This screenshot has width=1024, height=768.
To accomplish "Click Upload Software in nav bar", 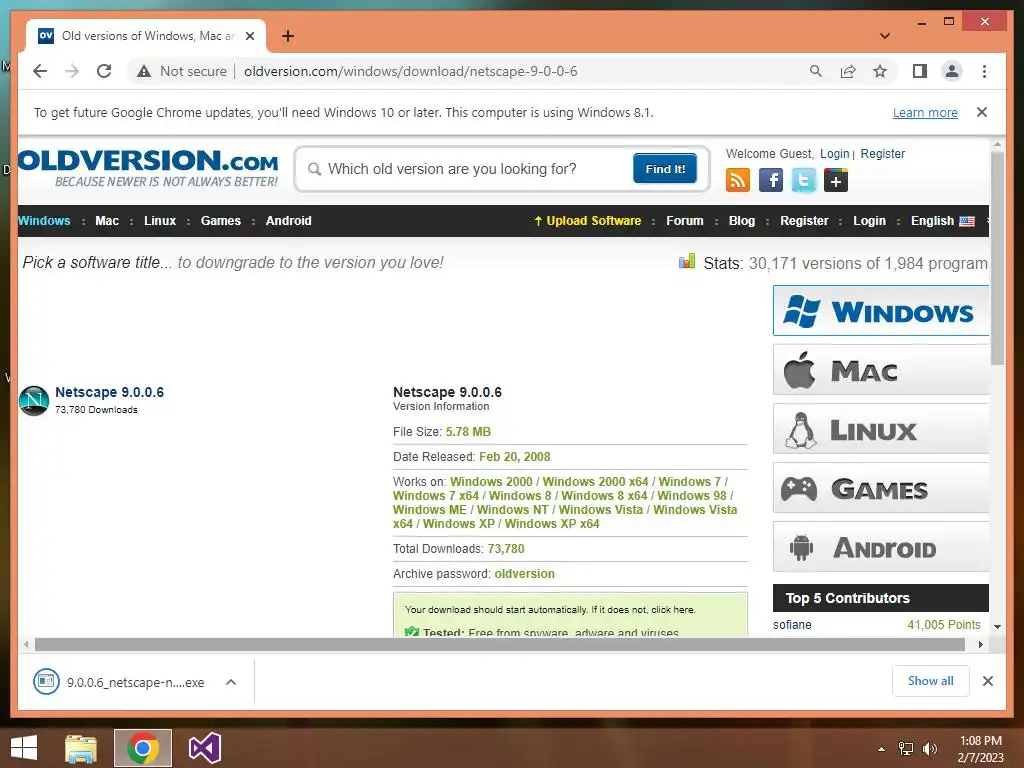I will (x=588, y=221).
